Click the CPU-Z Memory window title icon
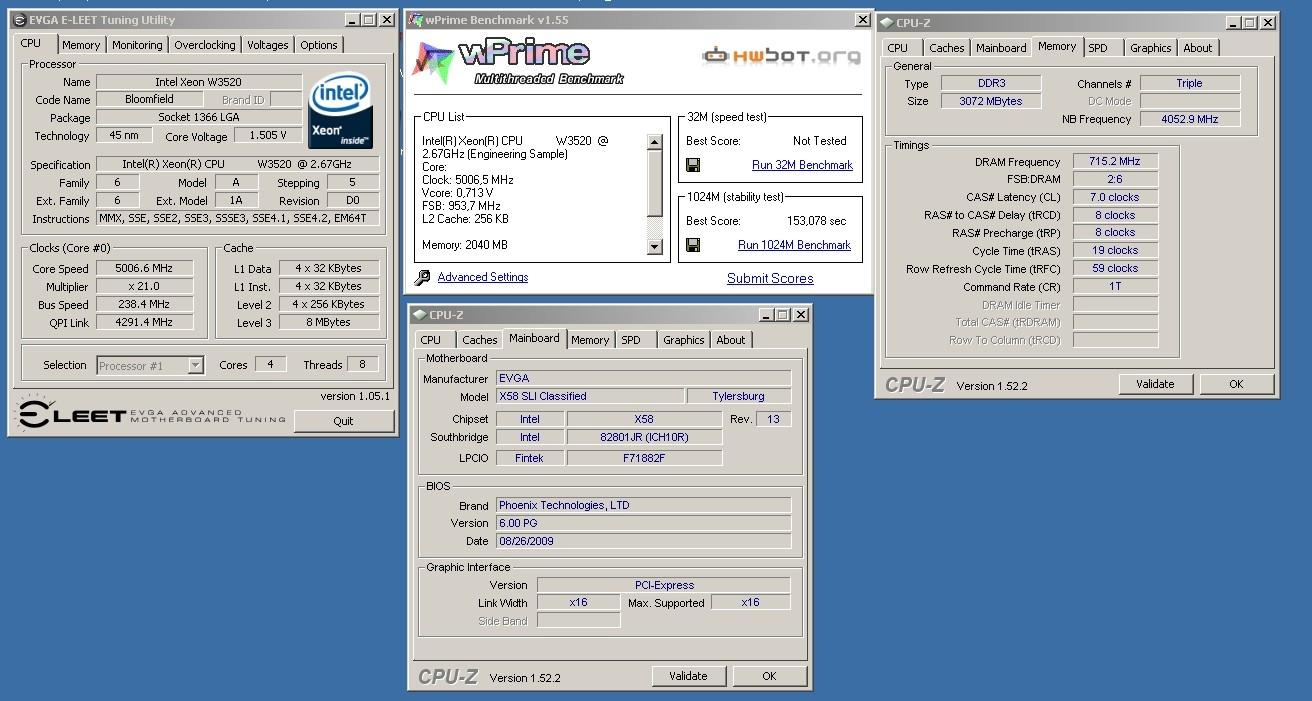Screen dimensions: 1312x701 pos(886,23)
